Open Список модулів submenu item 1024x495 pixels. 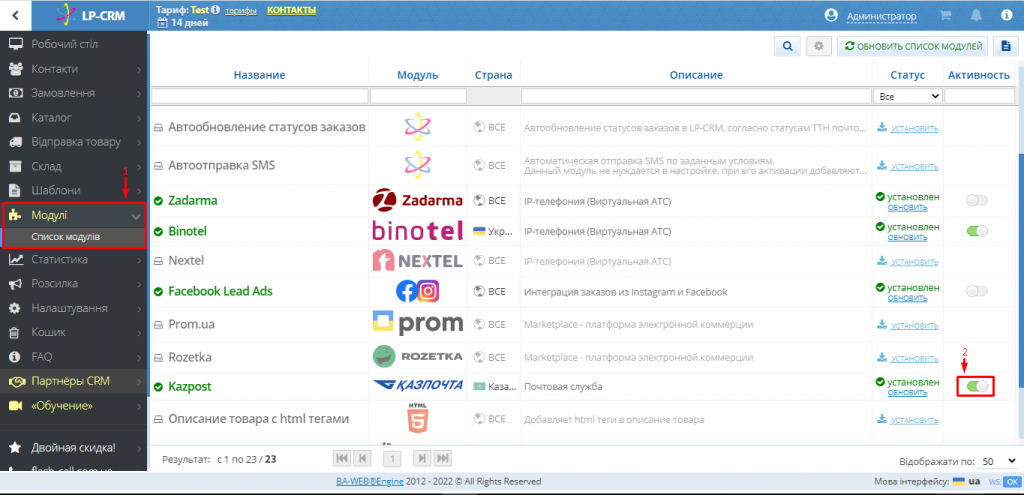coord(74,237)
